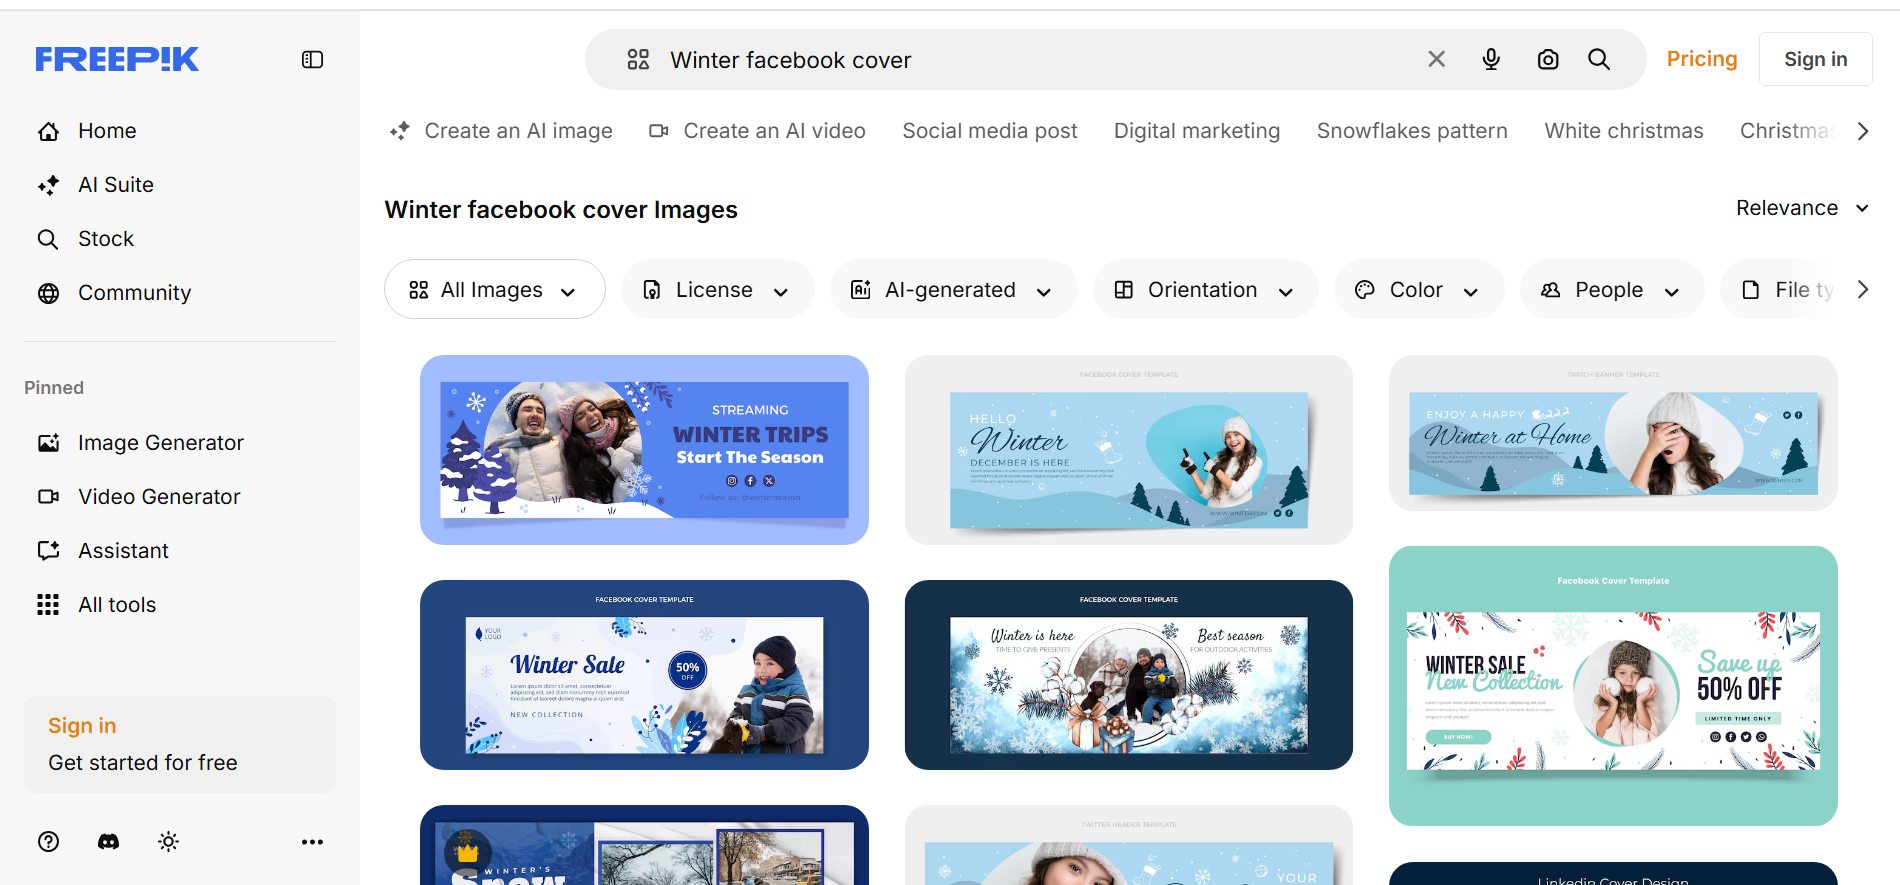Screen dimensions: 1900x885
Task: Click the AI Suite sparkle icon
Action: tap(48, 185)
